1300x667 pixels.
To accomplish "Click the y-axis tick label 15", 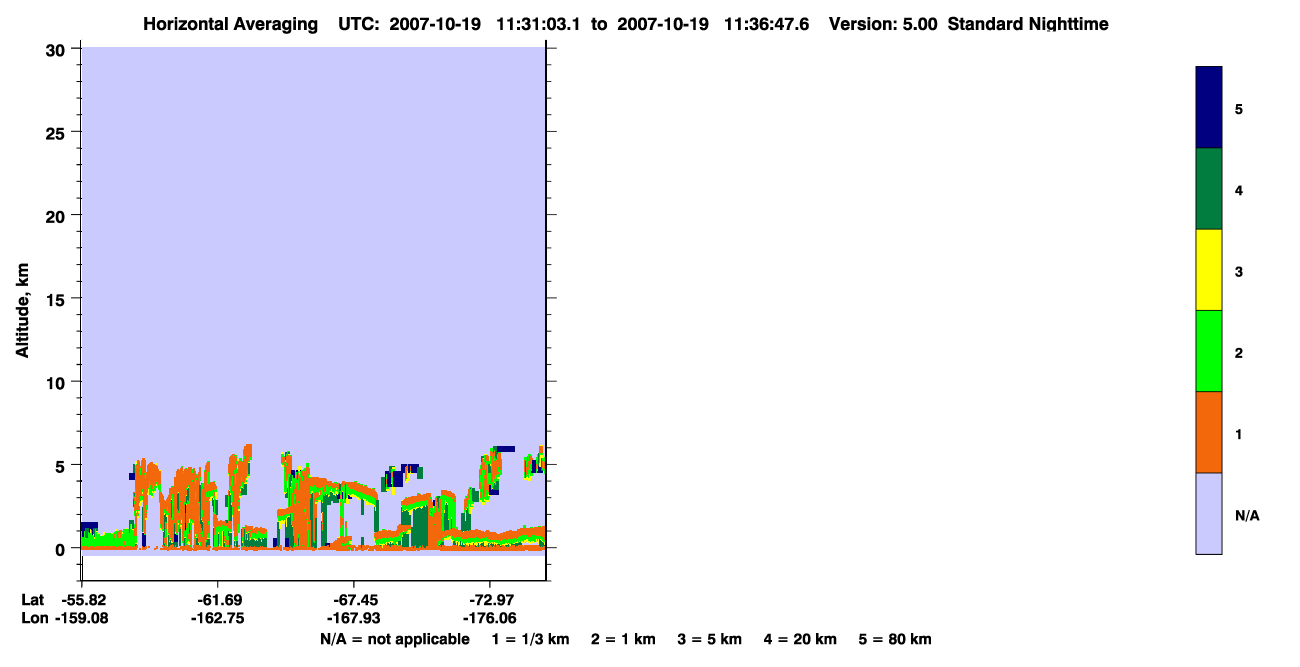I will [58, 299].
